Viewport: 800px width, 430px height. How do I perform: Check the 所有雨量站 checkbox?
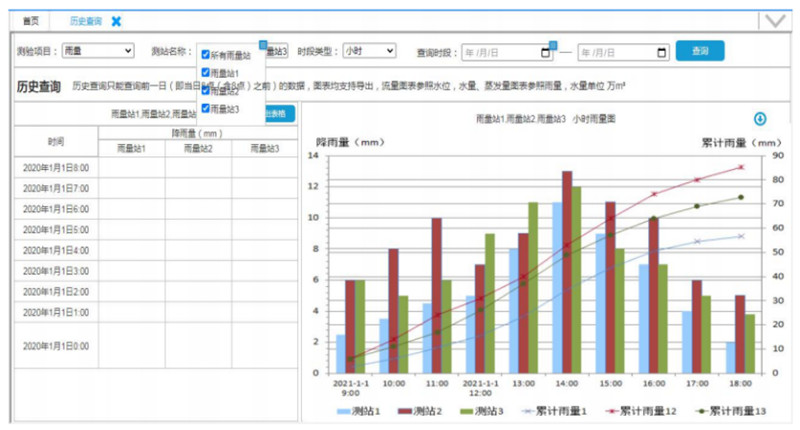coord(206,55)
